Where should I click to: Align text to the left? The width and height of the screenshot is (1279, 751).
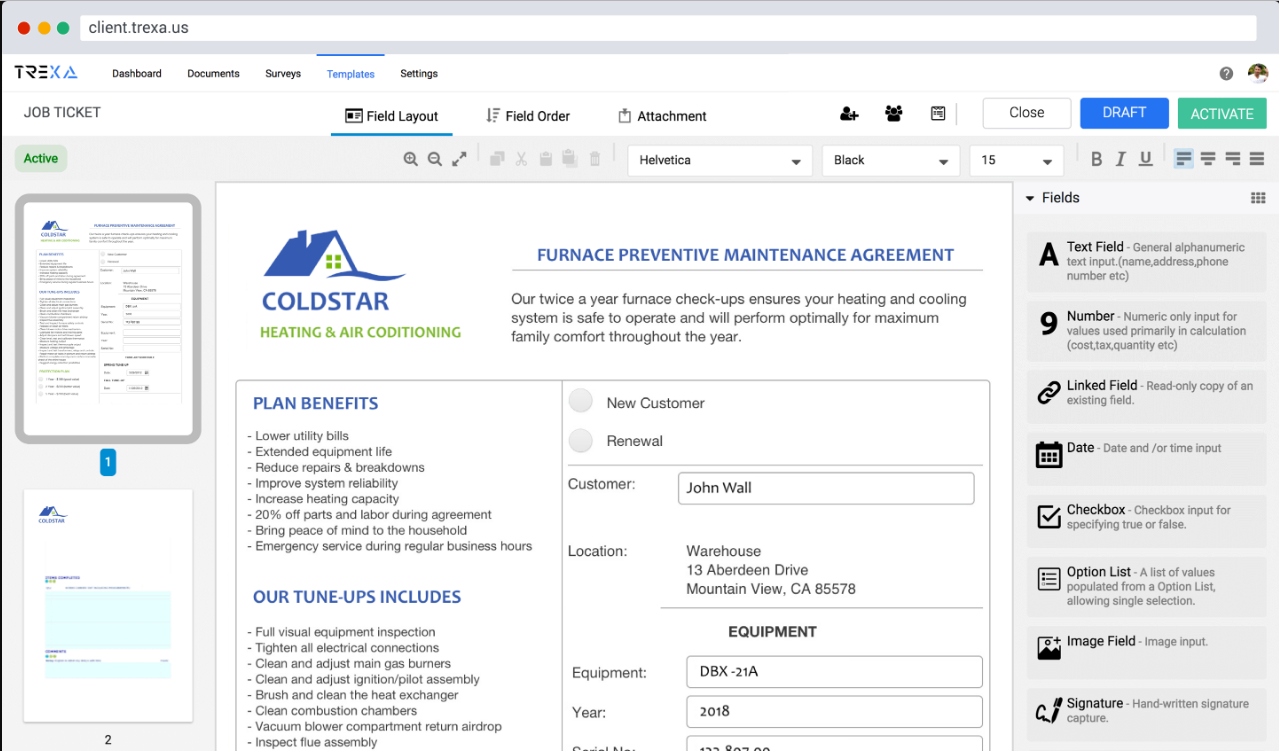(1184, 159)
